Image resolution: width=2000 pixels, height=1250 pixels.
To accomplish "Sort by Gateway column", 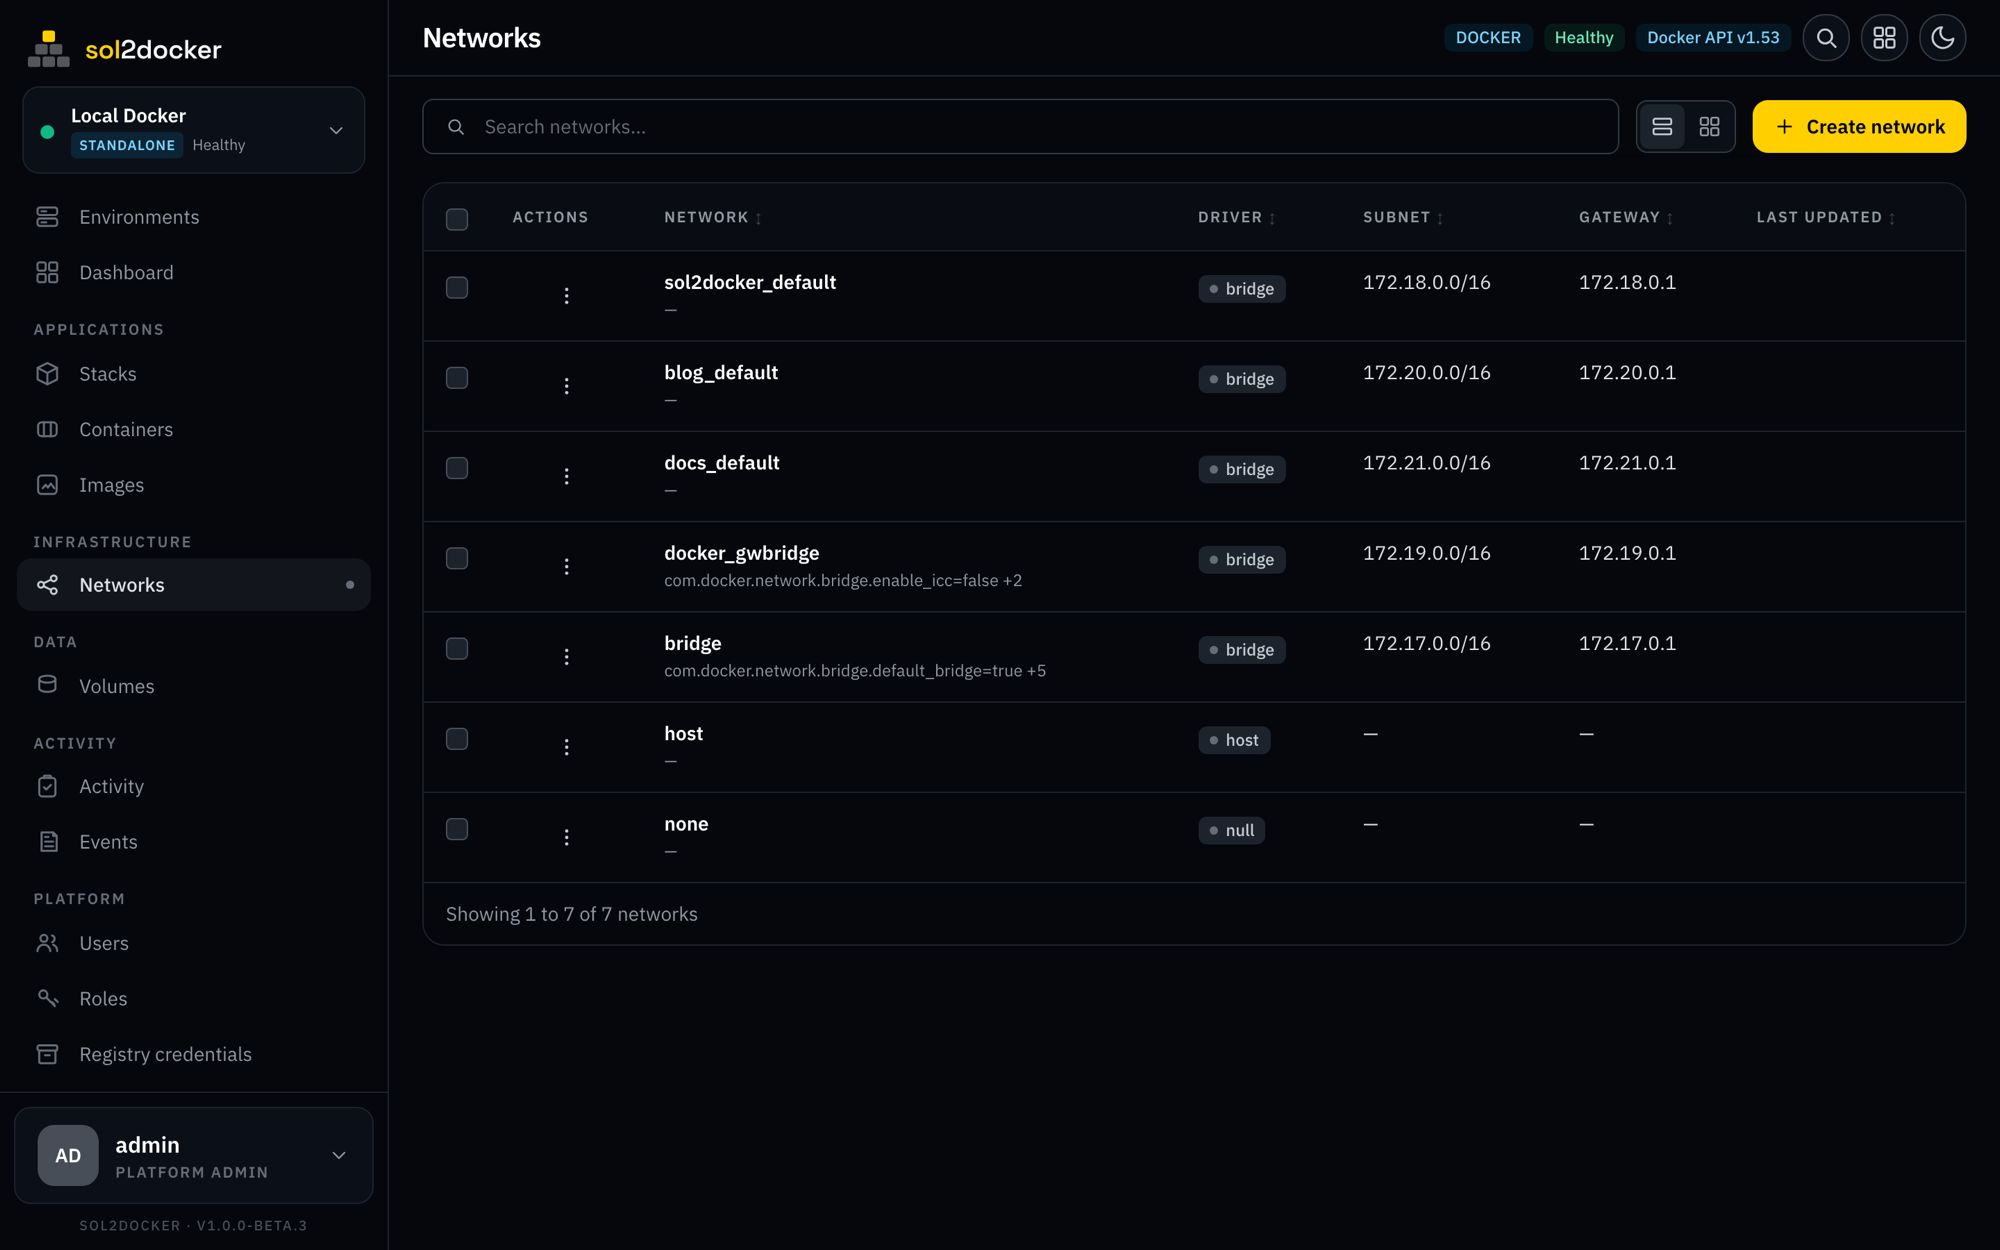I will point(1626,217).
